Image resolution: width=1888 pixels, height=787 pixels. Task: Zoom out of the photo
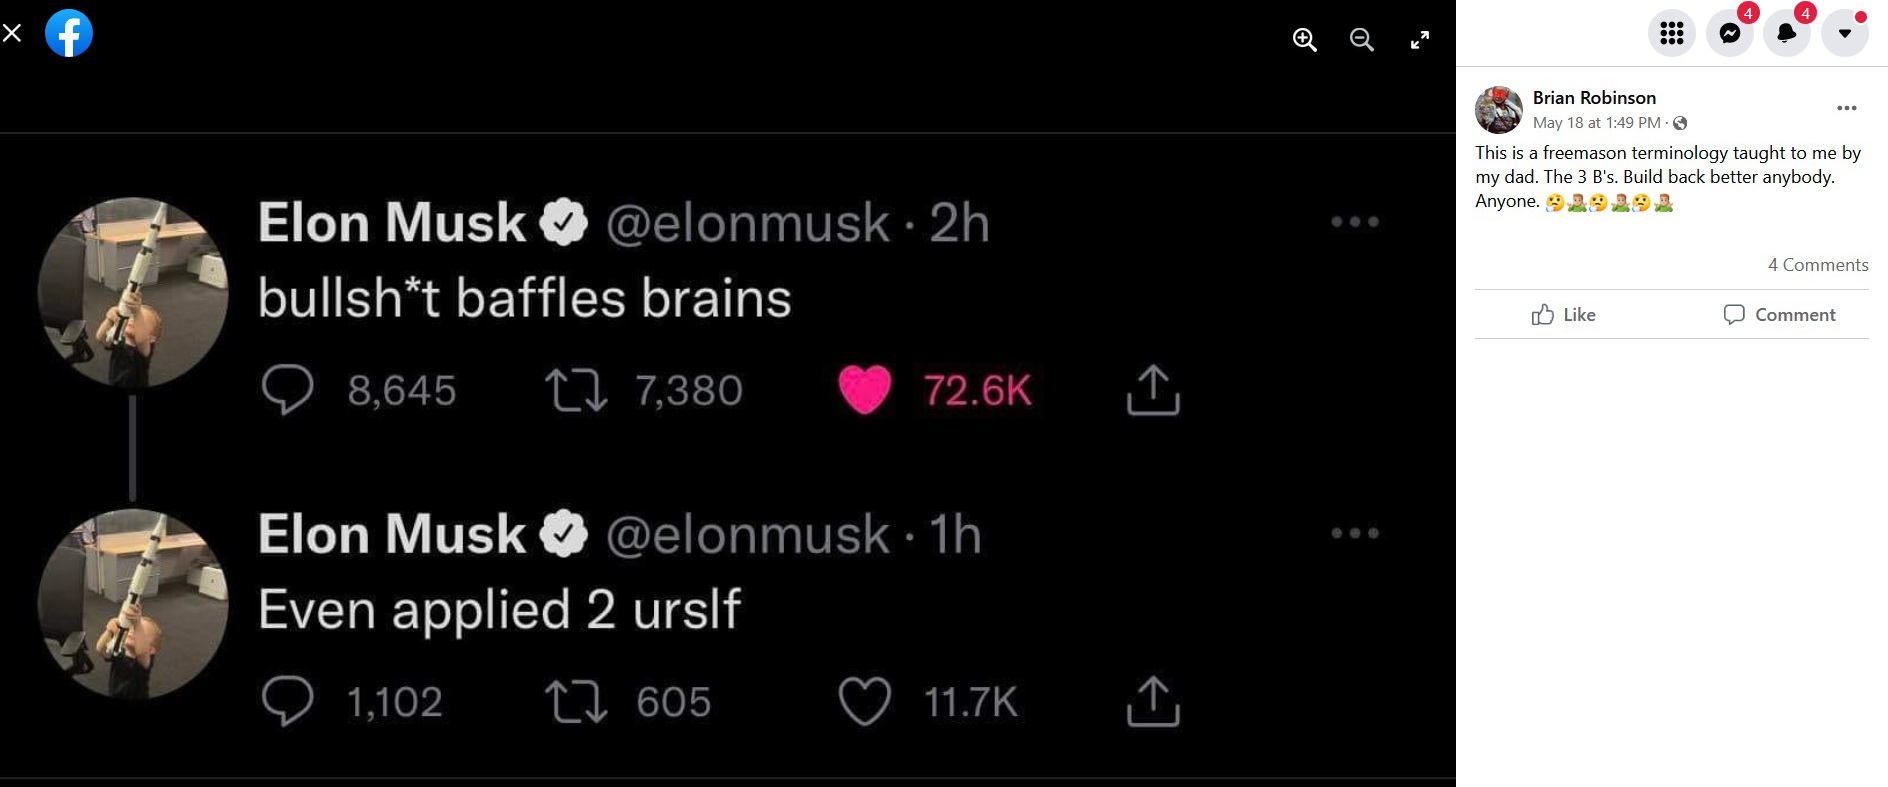[x=1361, y=40]
